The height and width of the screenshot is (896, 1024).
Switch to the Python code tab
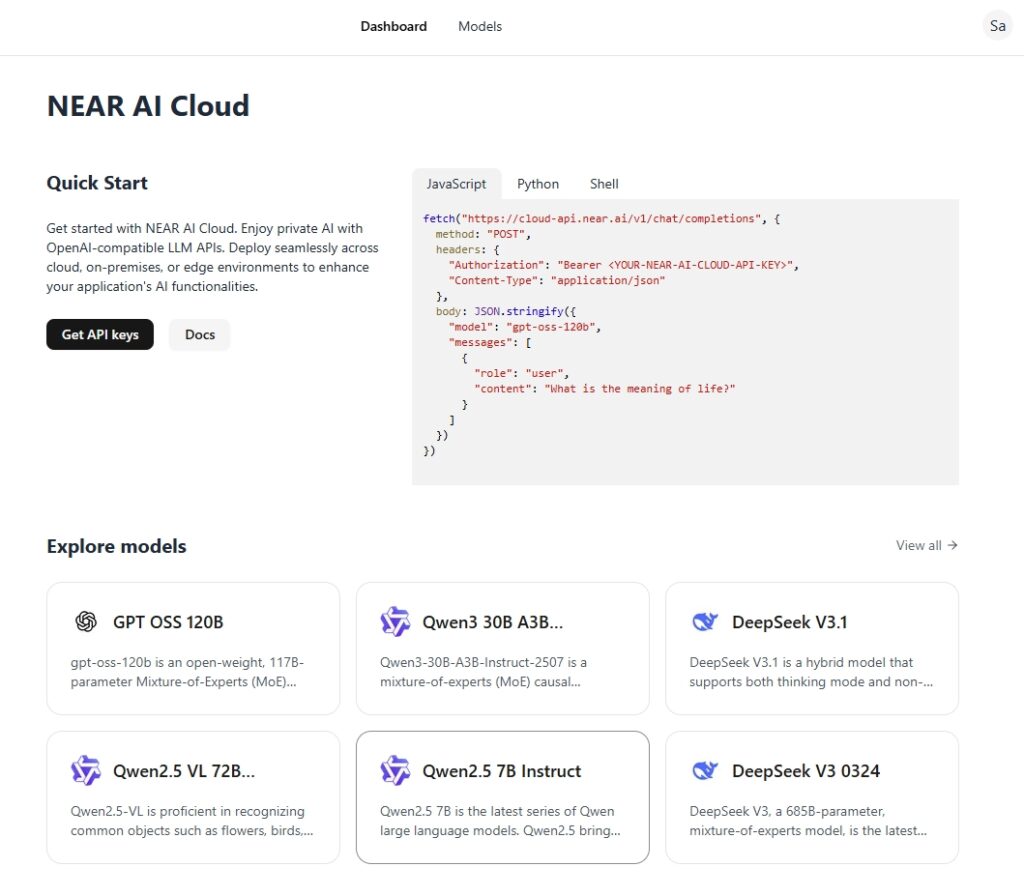coord(538,184)
